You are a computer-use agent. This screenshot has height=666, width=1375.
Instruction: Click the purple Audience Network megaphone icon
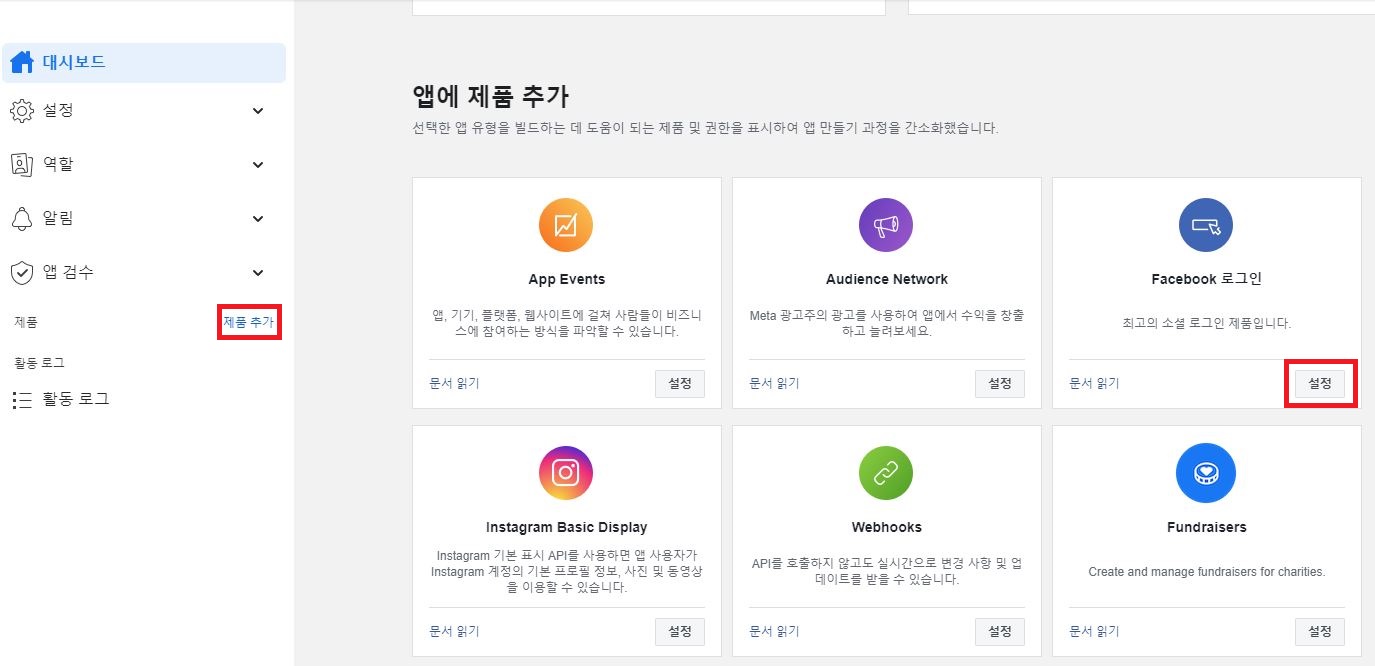[x=886, y=225]
